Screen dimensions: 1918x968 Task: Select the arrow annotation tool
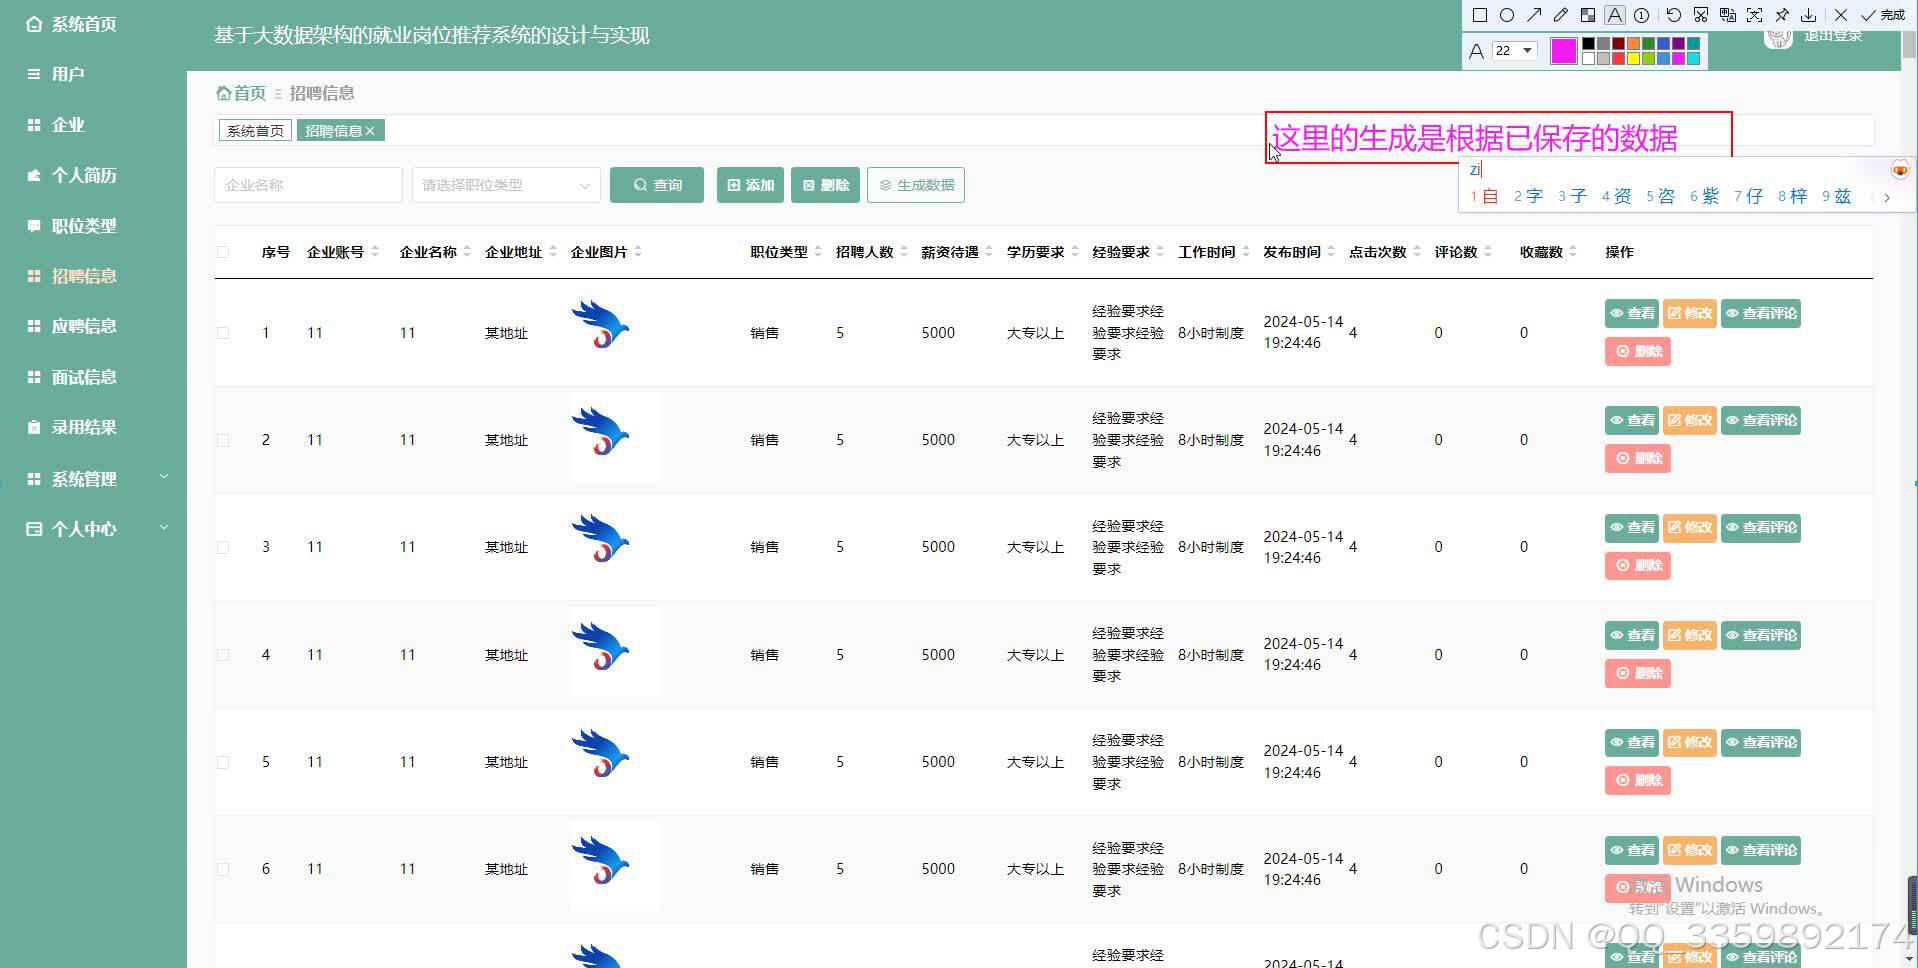(x=1534, y=15)
